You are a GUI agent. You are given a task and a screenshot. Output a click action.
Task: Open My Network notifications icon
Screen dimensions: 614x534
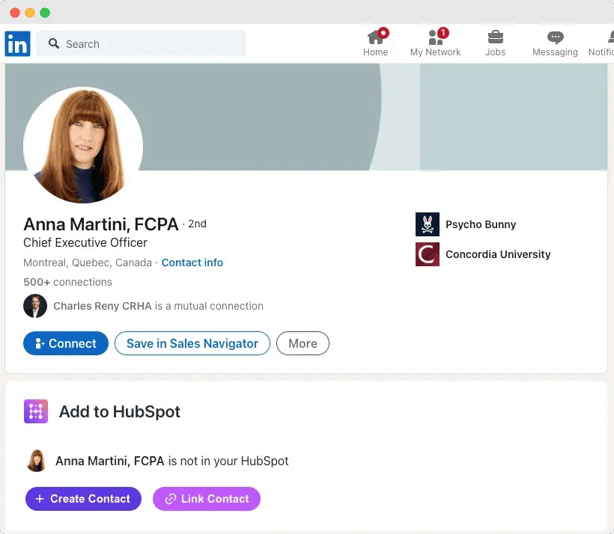point(436,37)
